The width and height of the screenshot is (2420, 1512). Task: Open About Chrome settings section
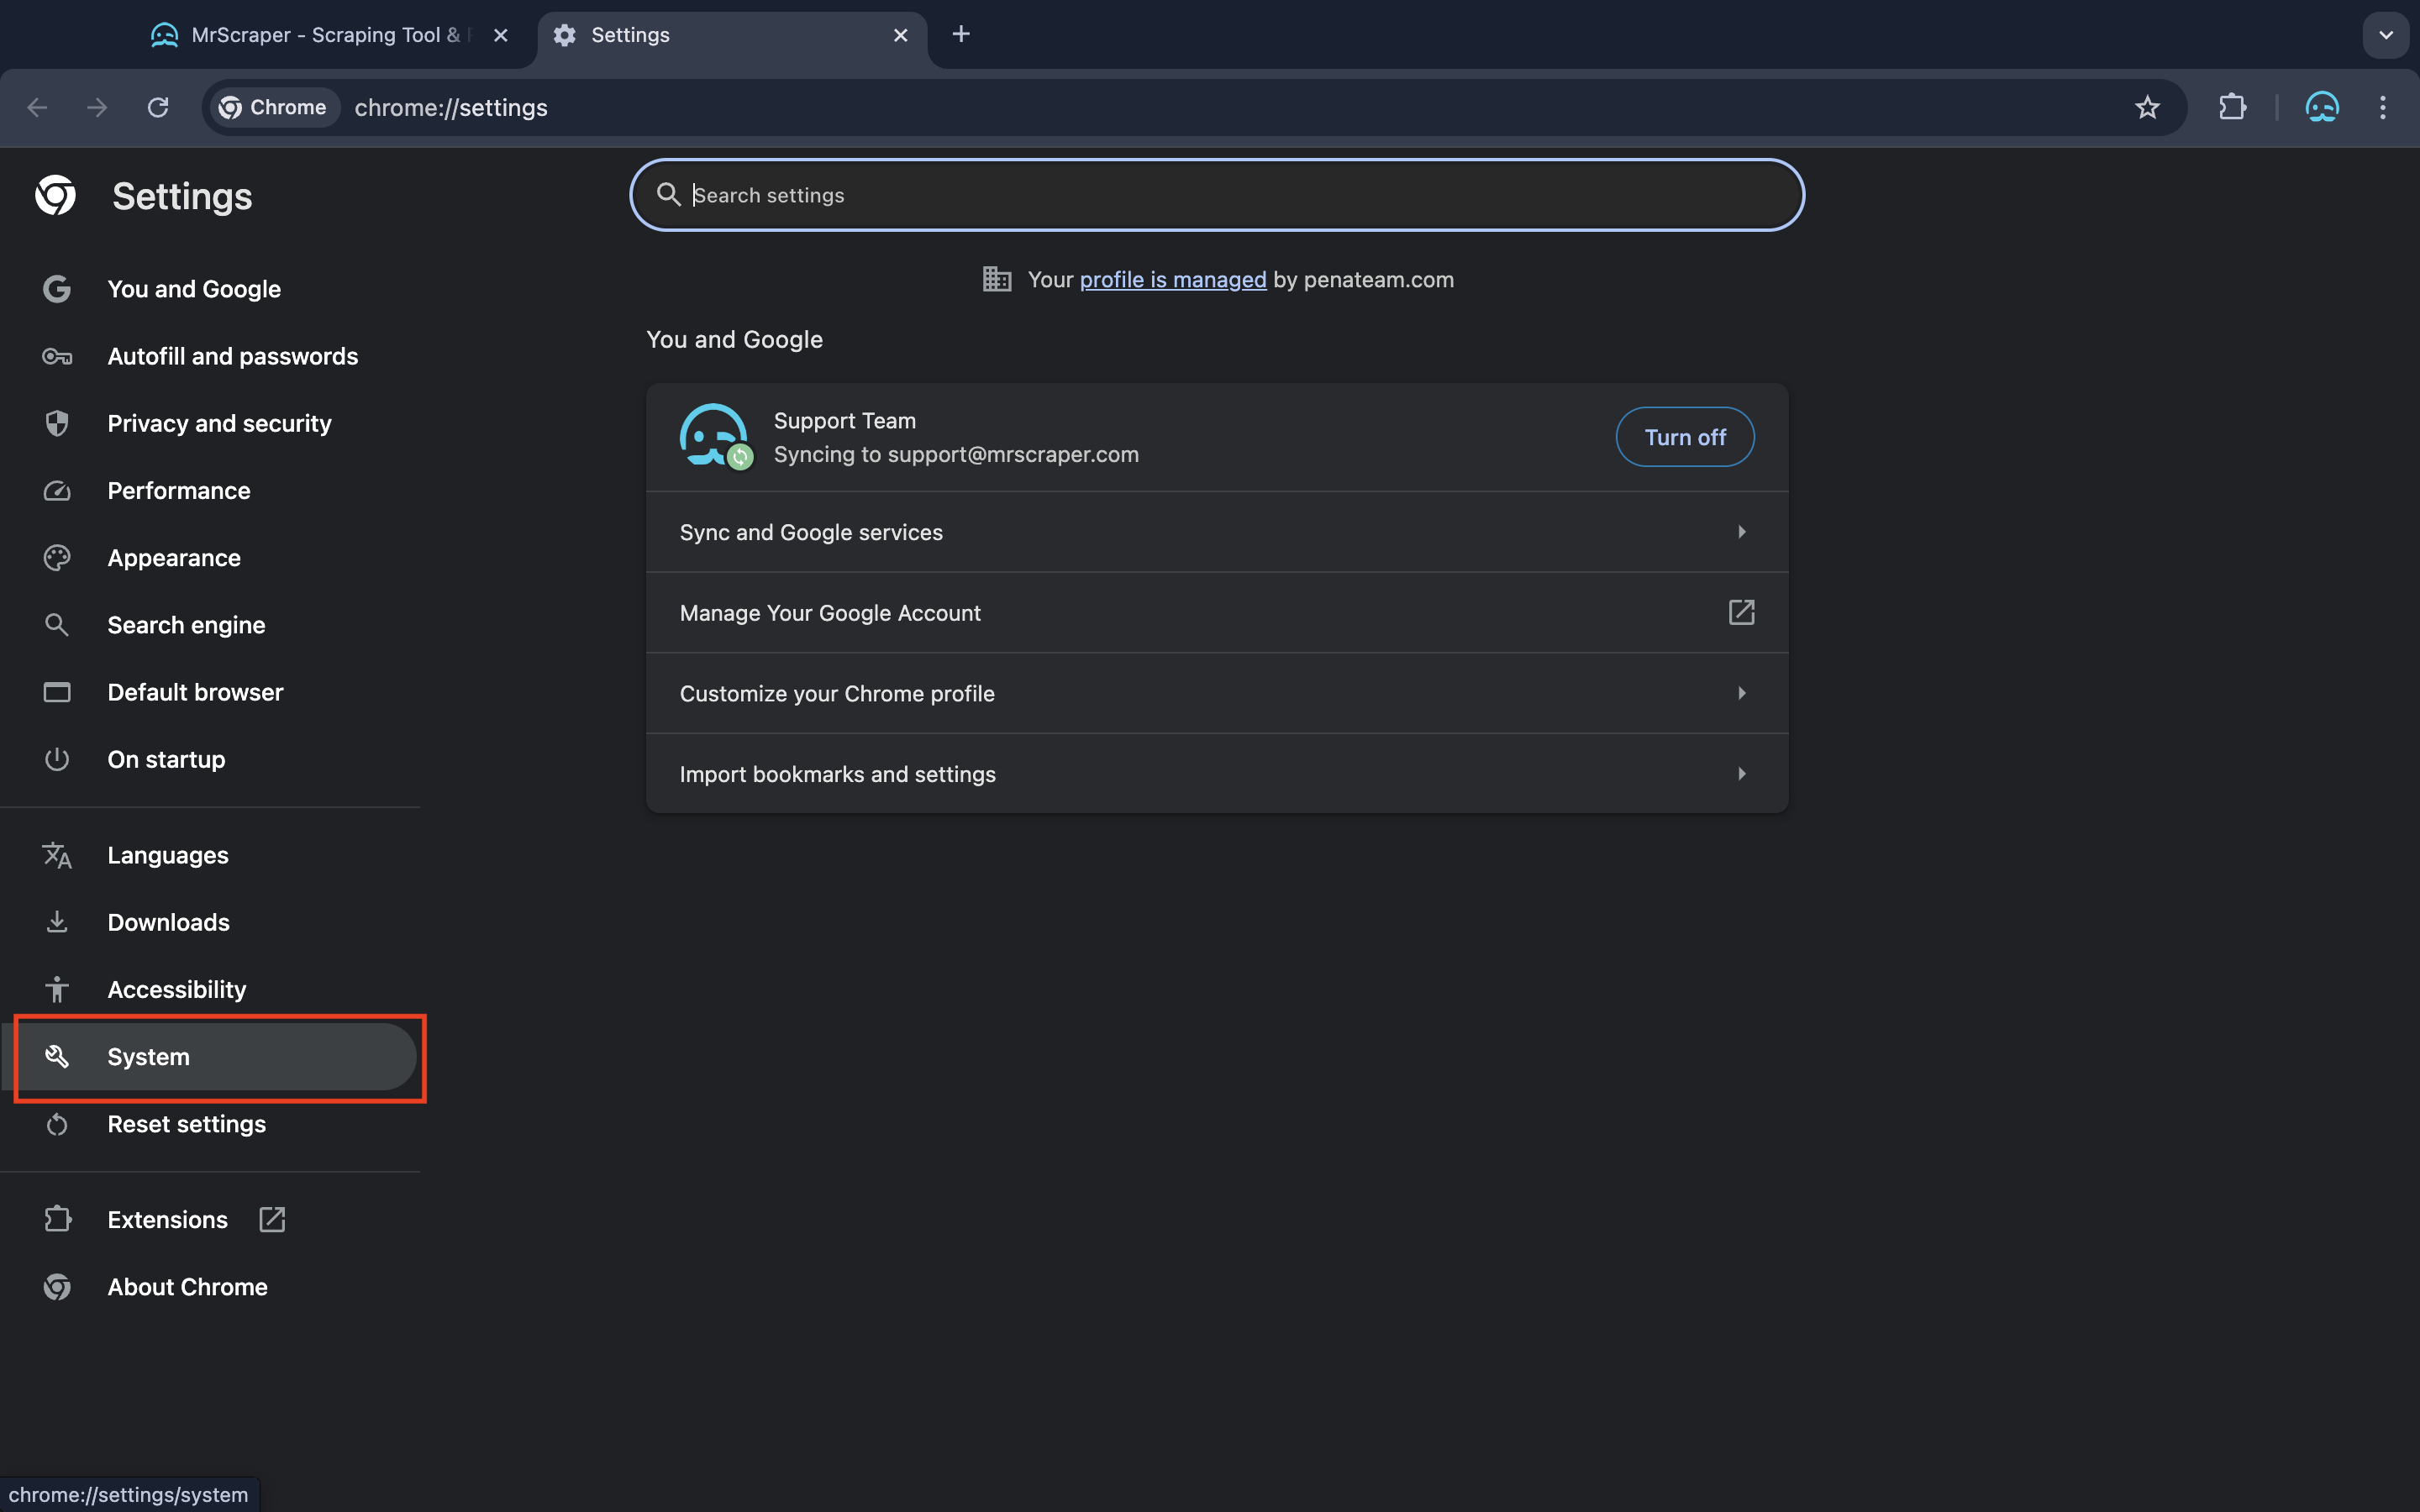click(x=187, y=1287)
